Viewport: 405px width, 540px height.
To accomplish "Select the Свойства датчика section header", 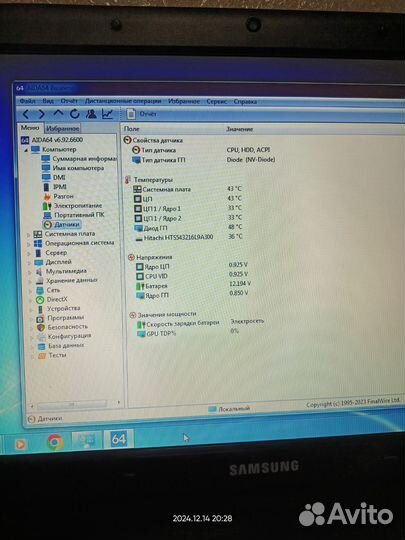I will click(x=153, y=140).
